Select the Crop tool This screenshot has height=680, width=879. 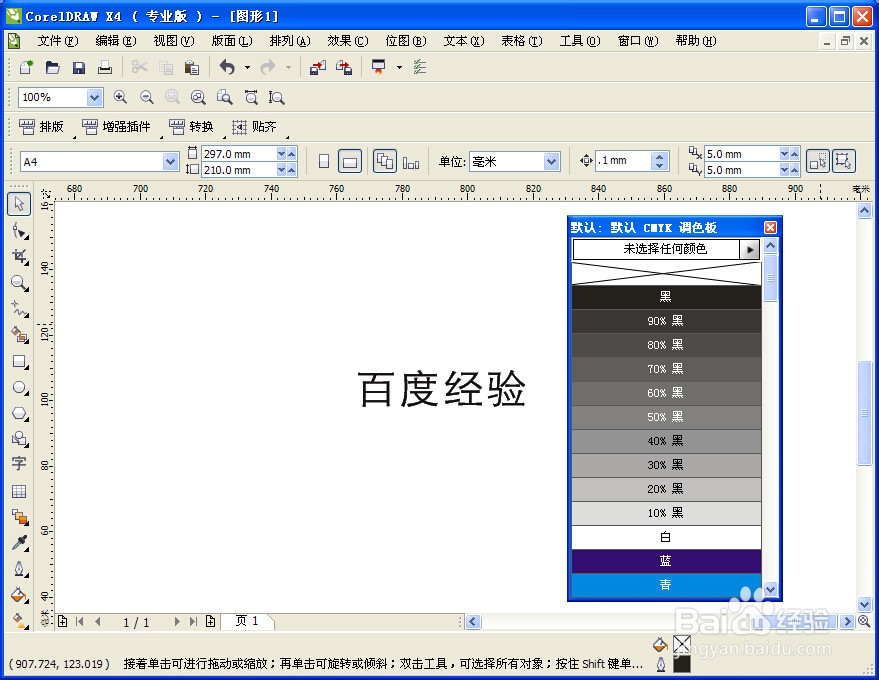pyautogui.click(x=20, y=257)
